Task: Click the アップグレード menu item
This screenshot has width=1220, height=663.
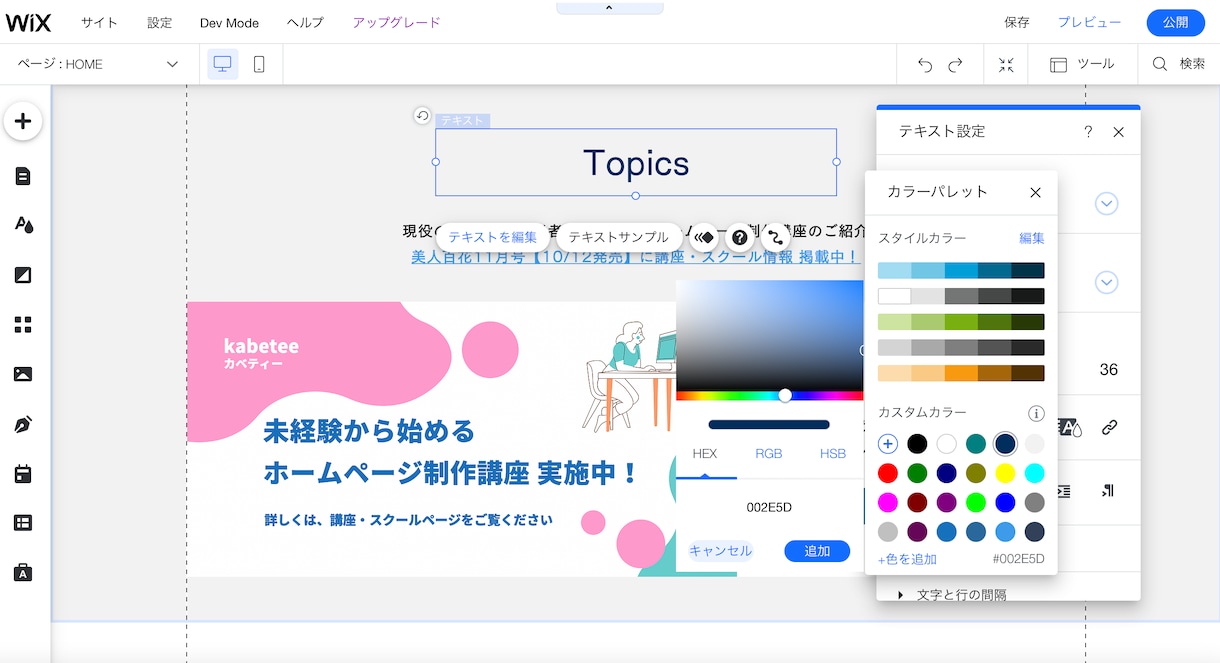Action: pos(396,22)
